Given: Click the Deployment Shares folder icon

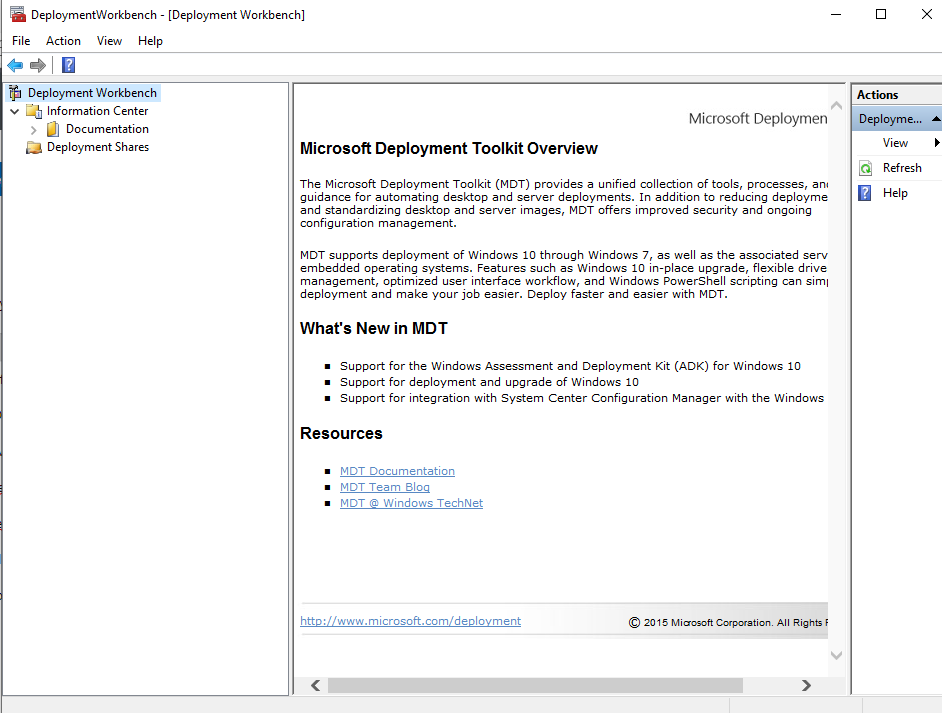Looking at the screenshot, I should click(34, 147).
